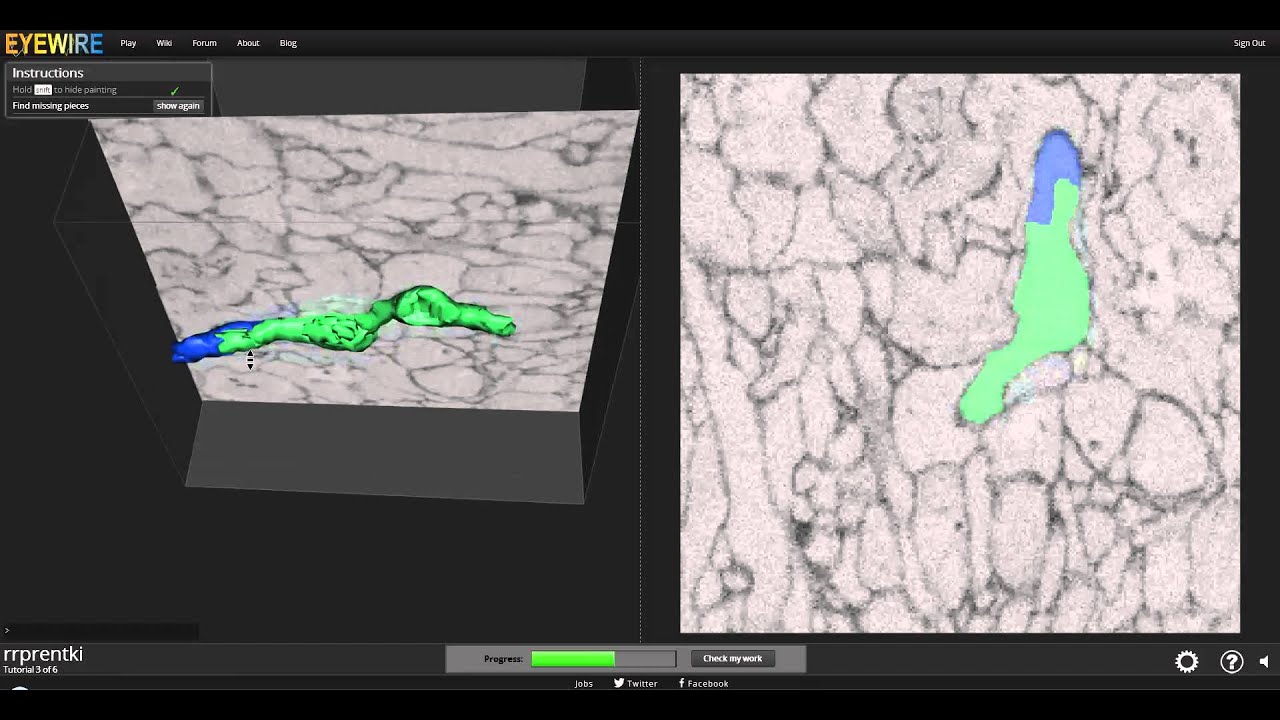Click the EyeWire logo
Image resolution: width=1280 pixels, height=720 pixels.
[x=54, y=43]
